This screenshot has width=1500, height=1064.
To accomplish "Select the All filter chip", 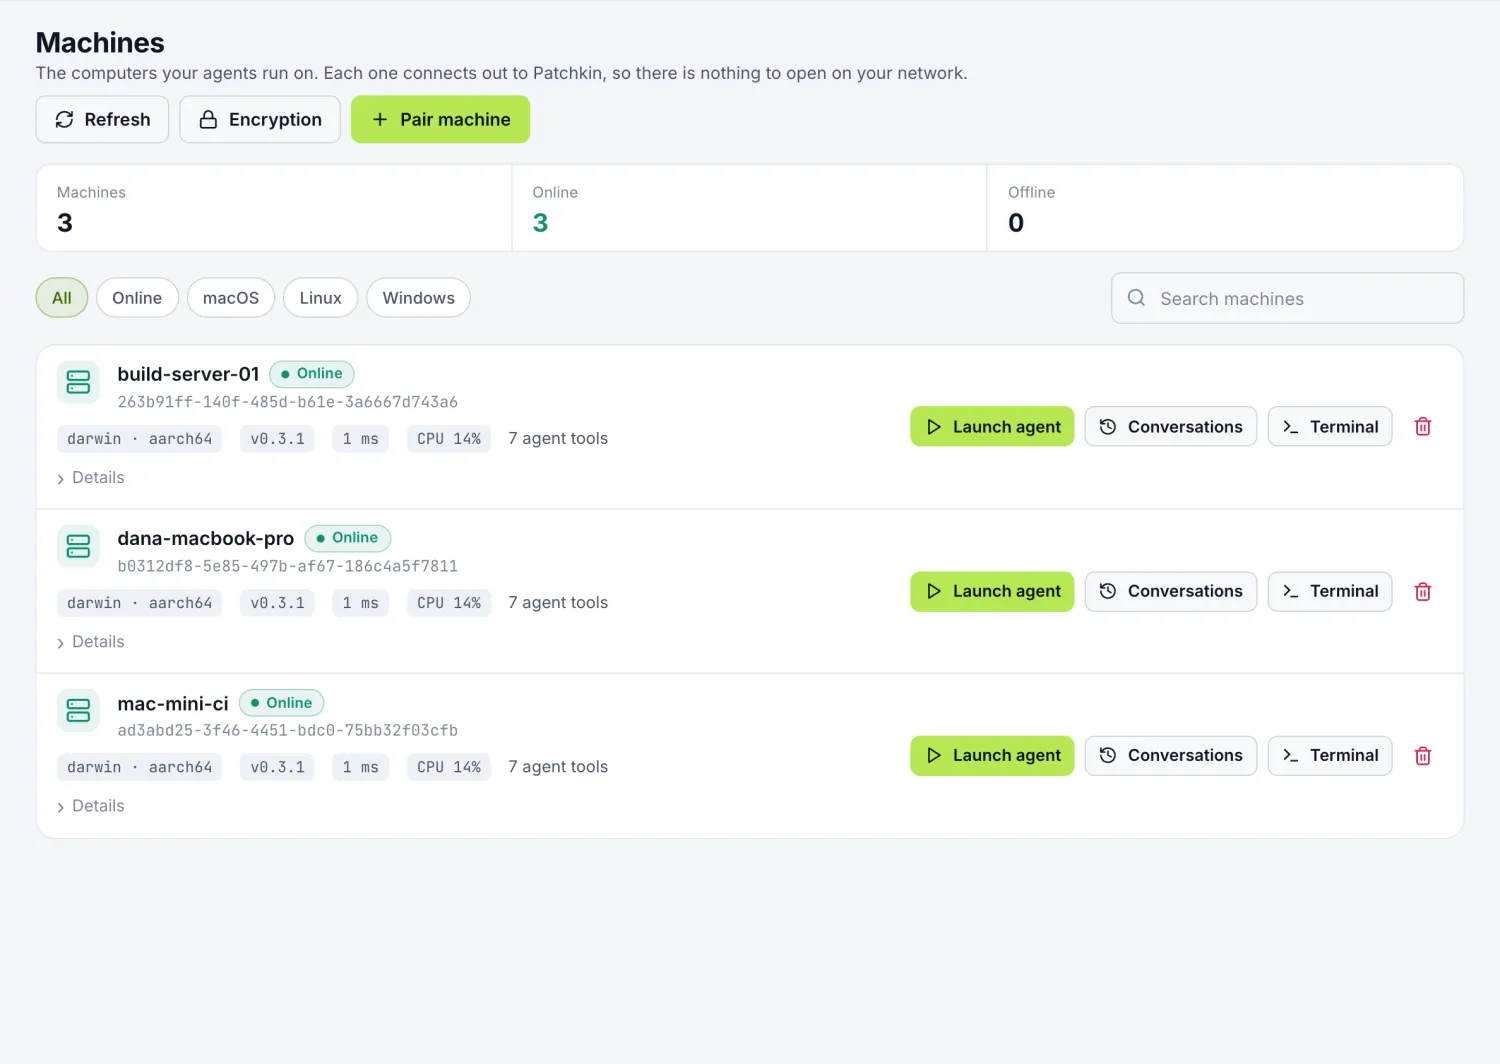I will coord(62,298).
